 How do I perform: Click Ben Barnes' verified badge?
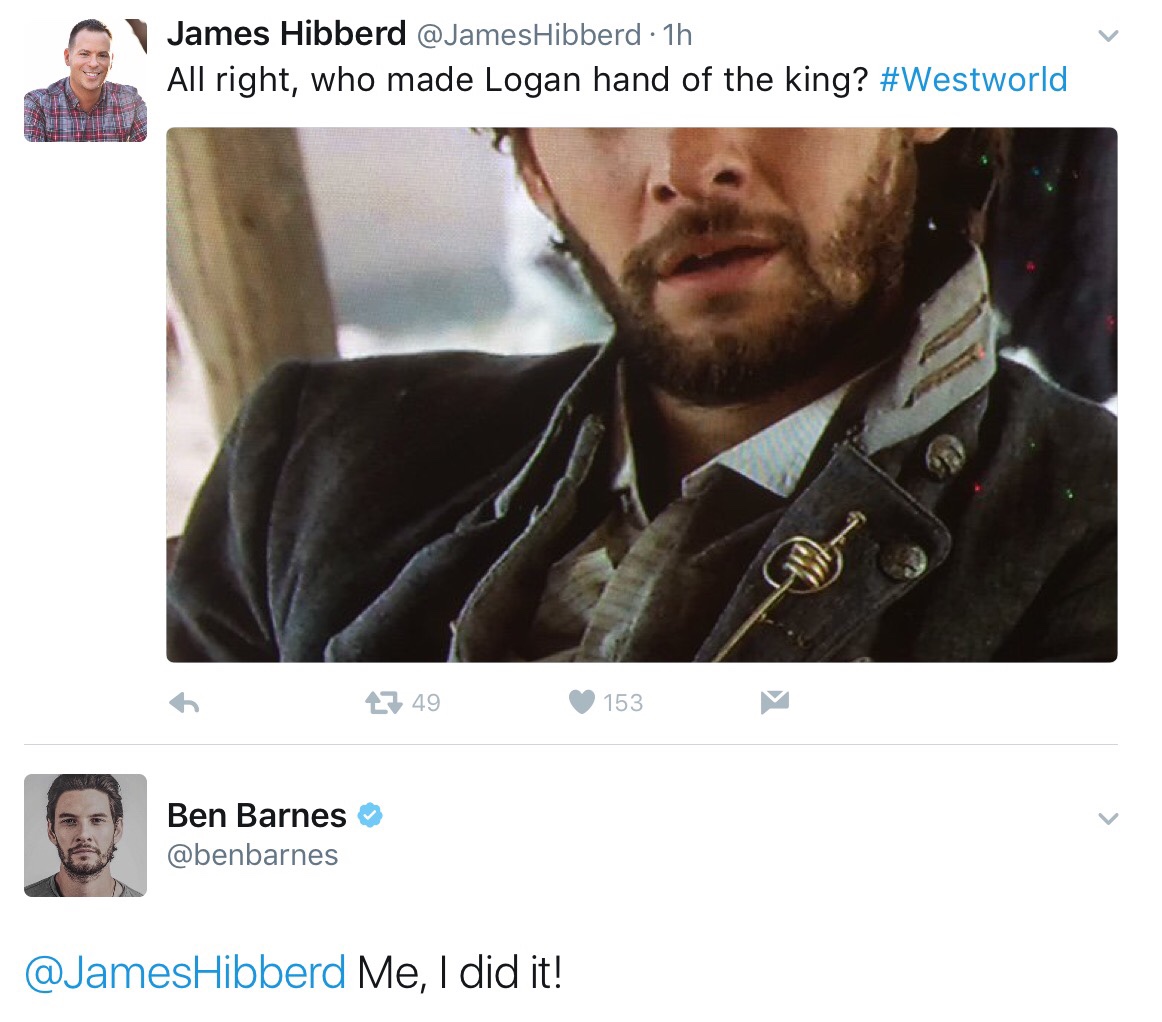370,816
